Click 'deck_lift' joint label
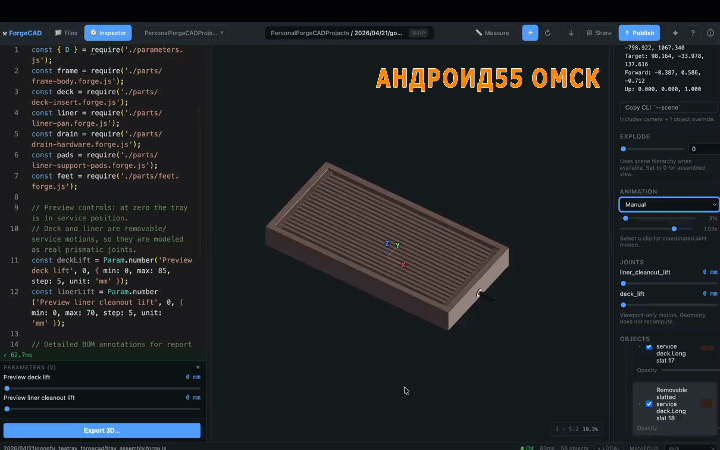Viewport: 720px width, 450px height. pos(632,294)
